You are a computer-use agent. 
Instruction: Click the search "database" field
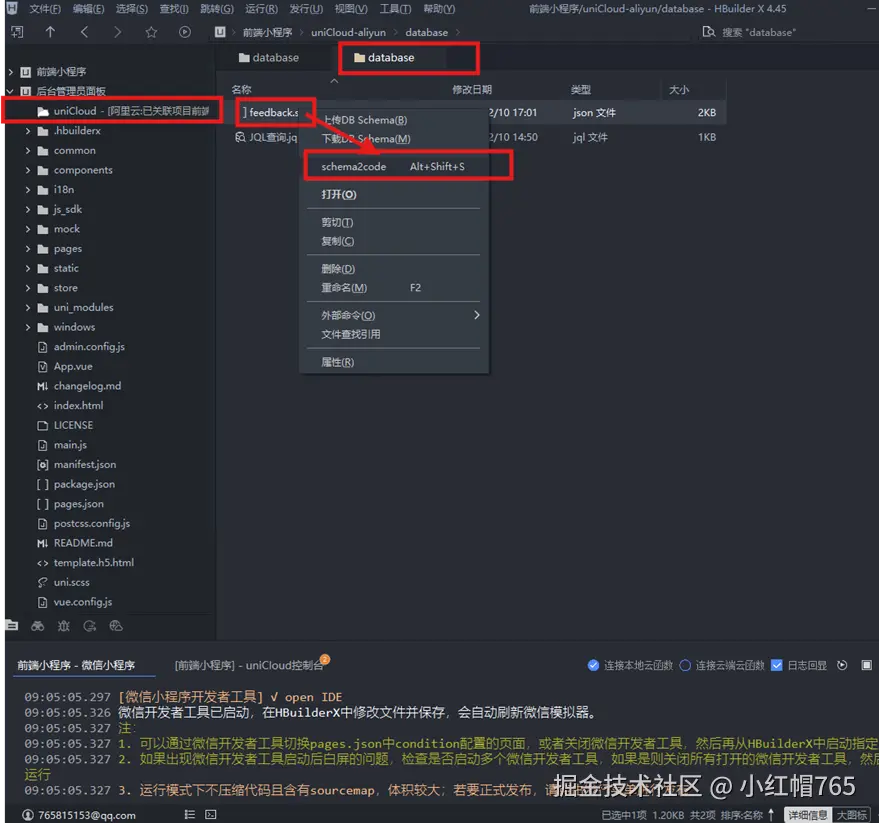tap(759, 33)
